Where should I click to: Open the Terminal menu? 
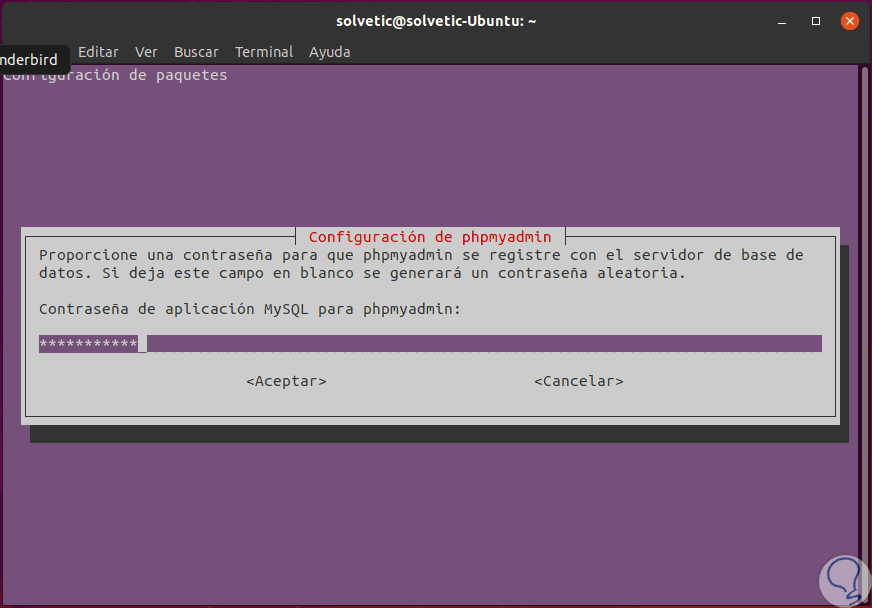coord(264,52)
